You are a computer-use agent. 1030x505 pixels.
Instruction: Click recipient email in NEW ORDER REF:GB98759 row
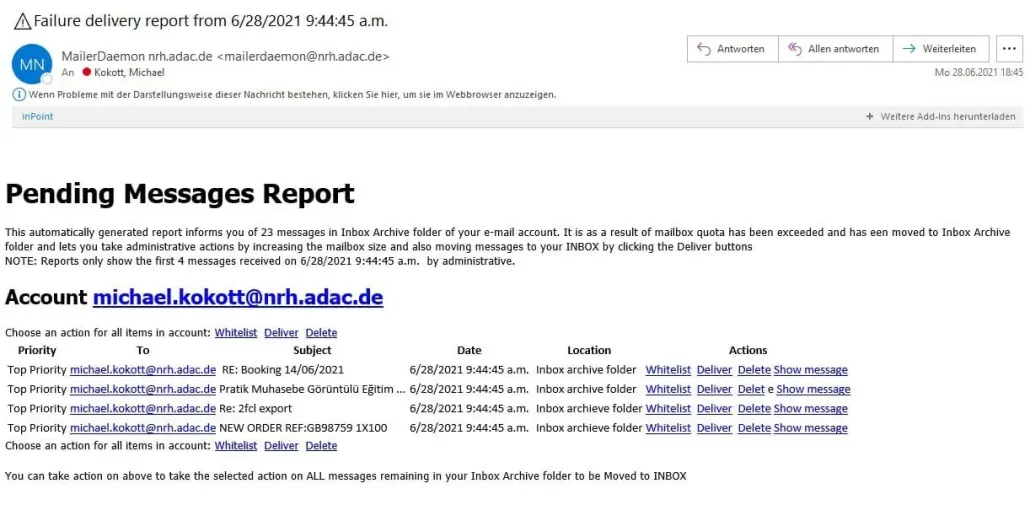pos(143,428)
